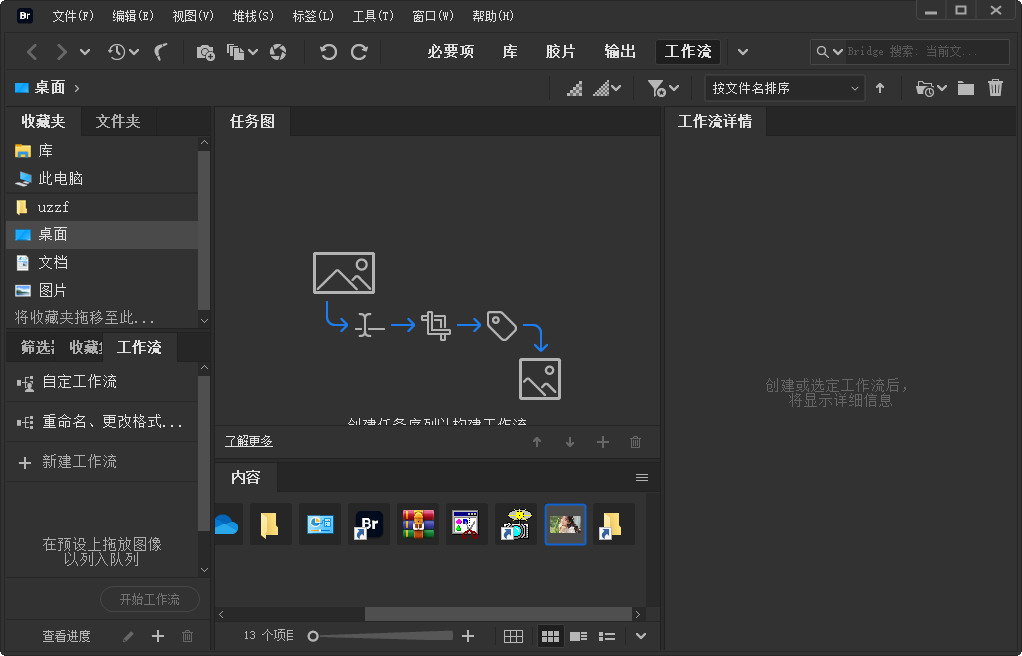Open the view options chevron at bottom right
This screenshot has width=1022, height=656.
pos(641,635)
